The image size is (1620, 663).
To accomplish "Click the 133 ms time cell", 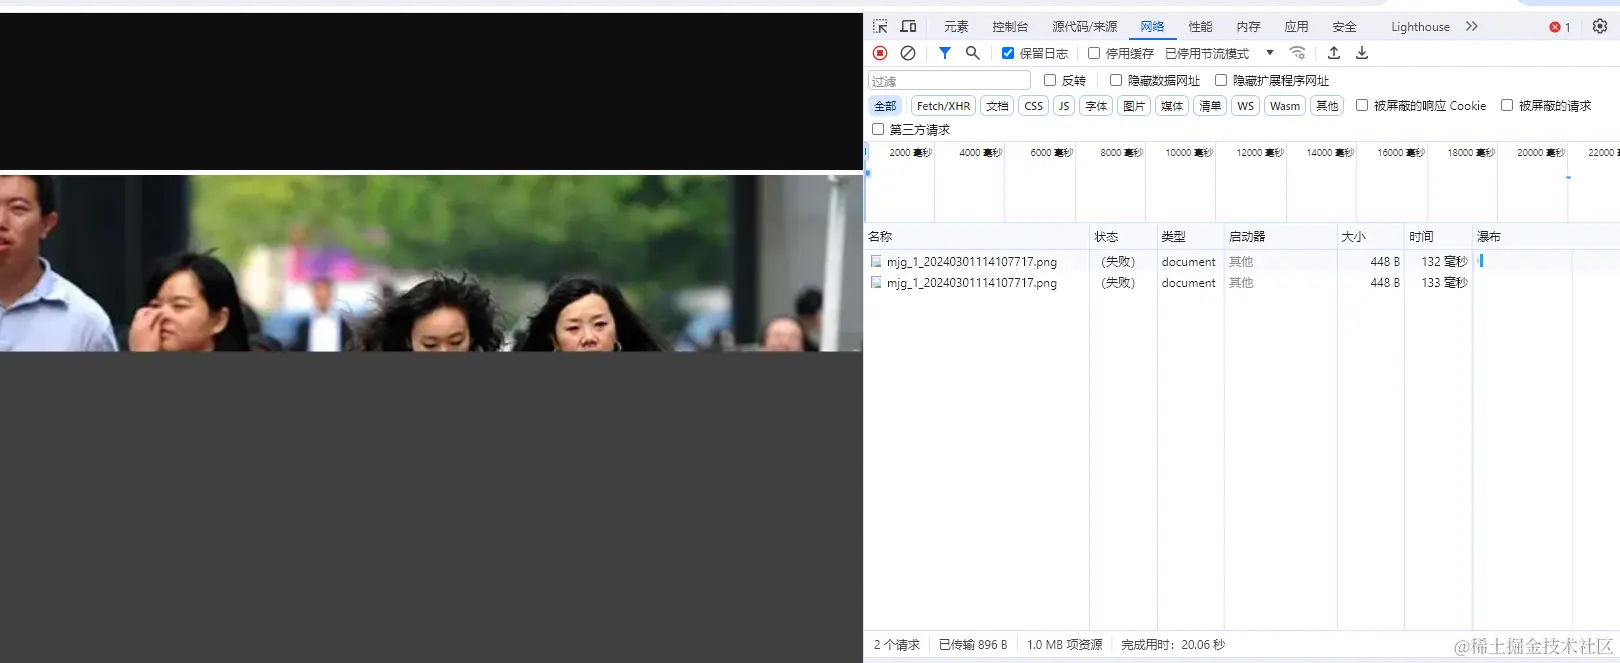I will [1444, 283].
